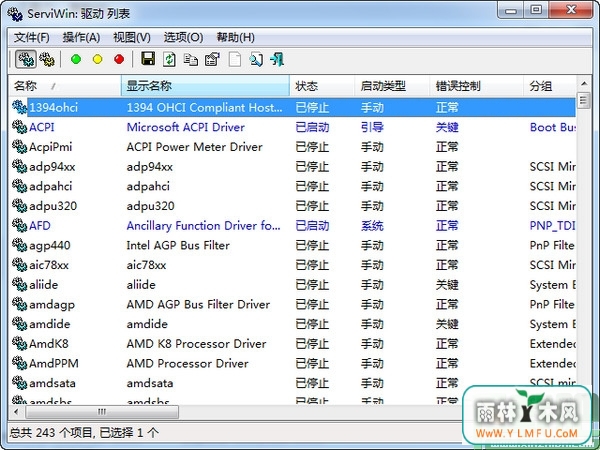Click gear icon of 1394ohci row

(x=19, y=107)
